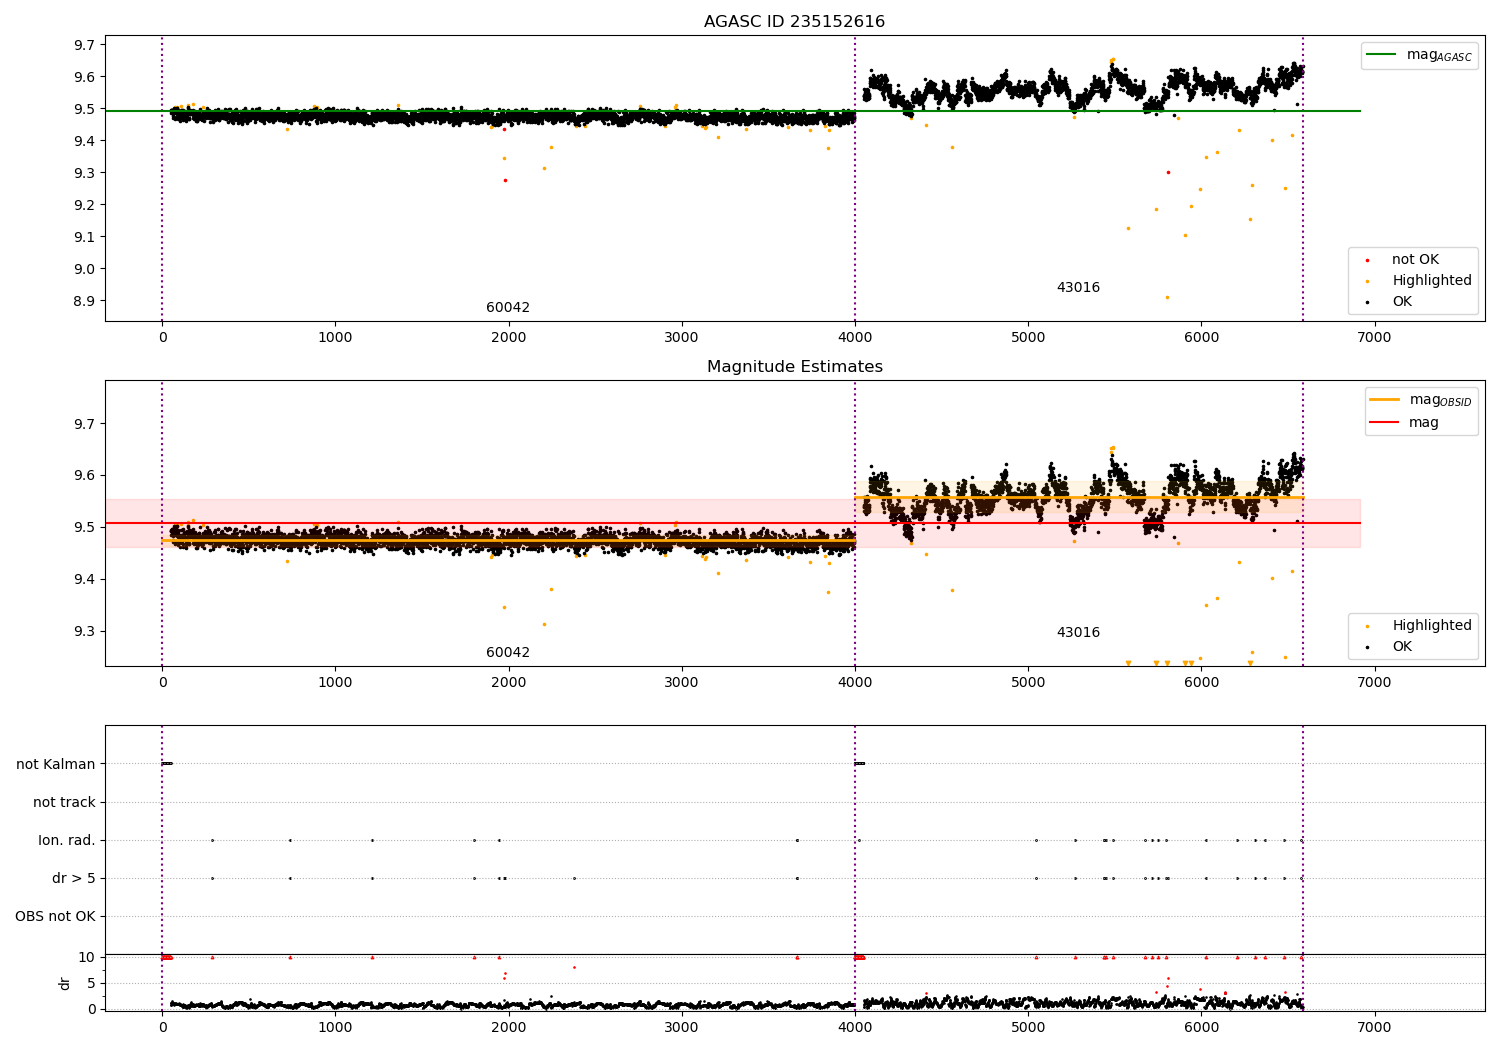This screenshot has height=1050, width=1500.
Task: Click the green mag AGASC legend line
Action: [x=1383, y=55]
